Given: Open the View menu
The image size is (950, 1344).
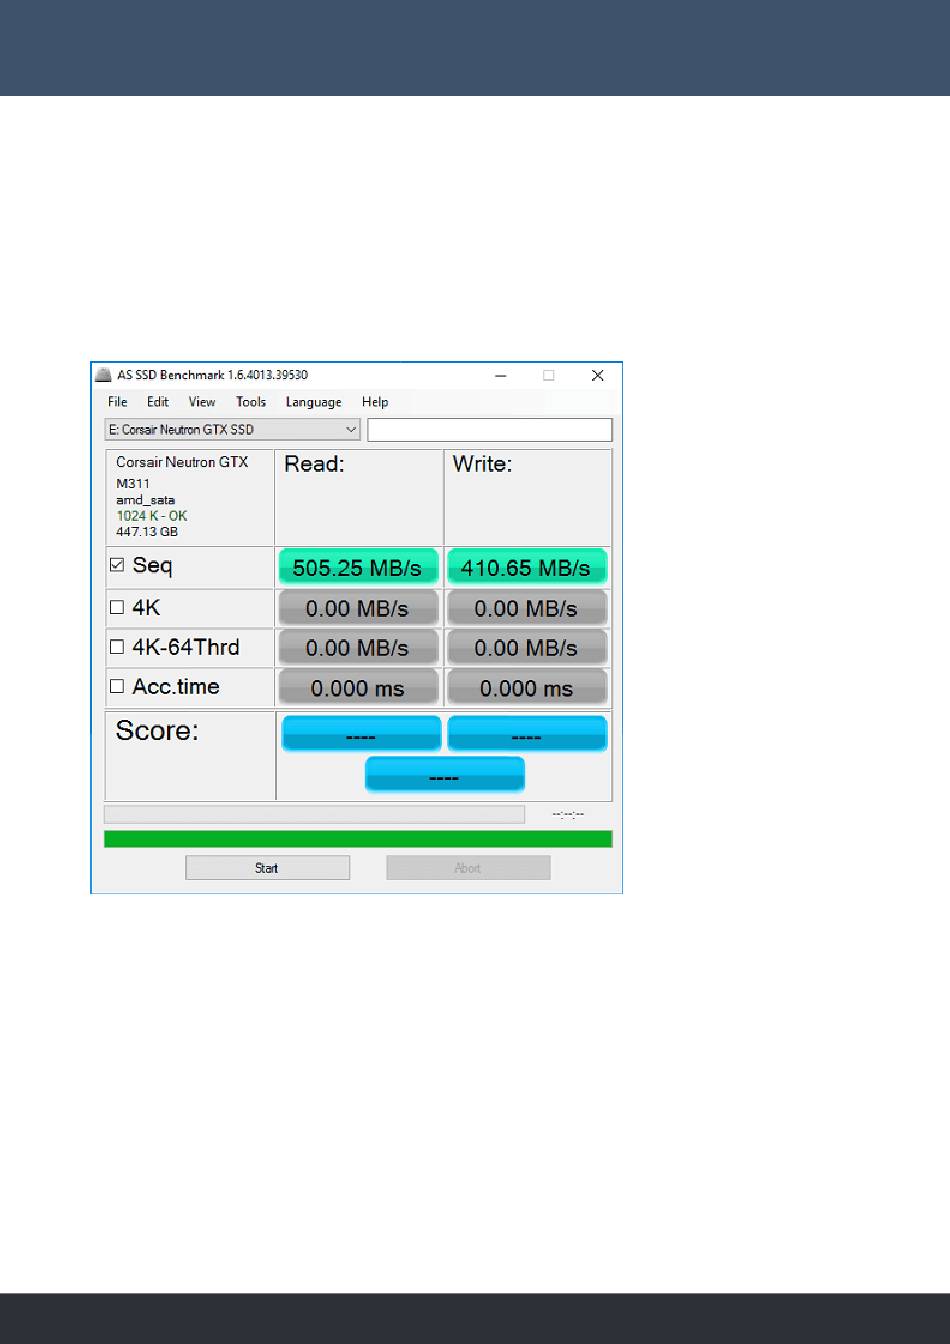Looking at the screenshot, I should coord(202,402).
